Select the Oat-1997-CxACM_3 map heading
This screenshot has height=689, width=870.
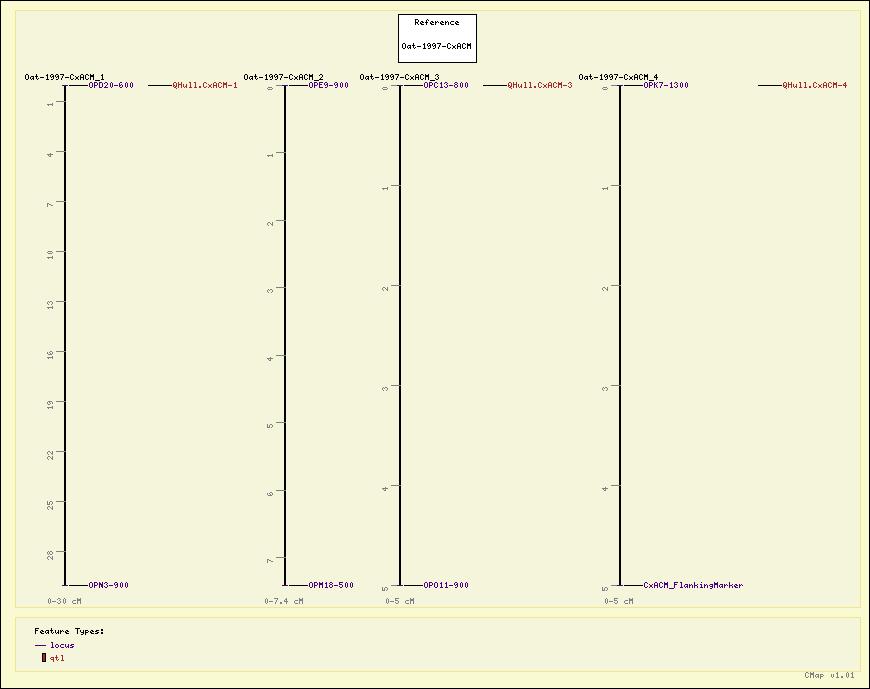tap(399, 77)
